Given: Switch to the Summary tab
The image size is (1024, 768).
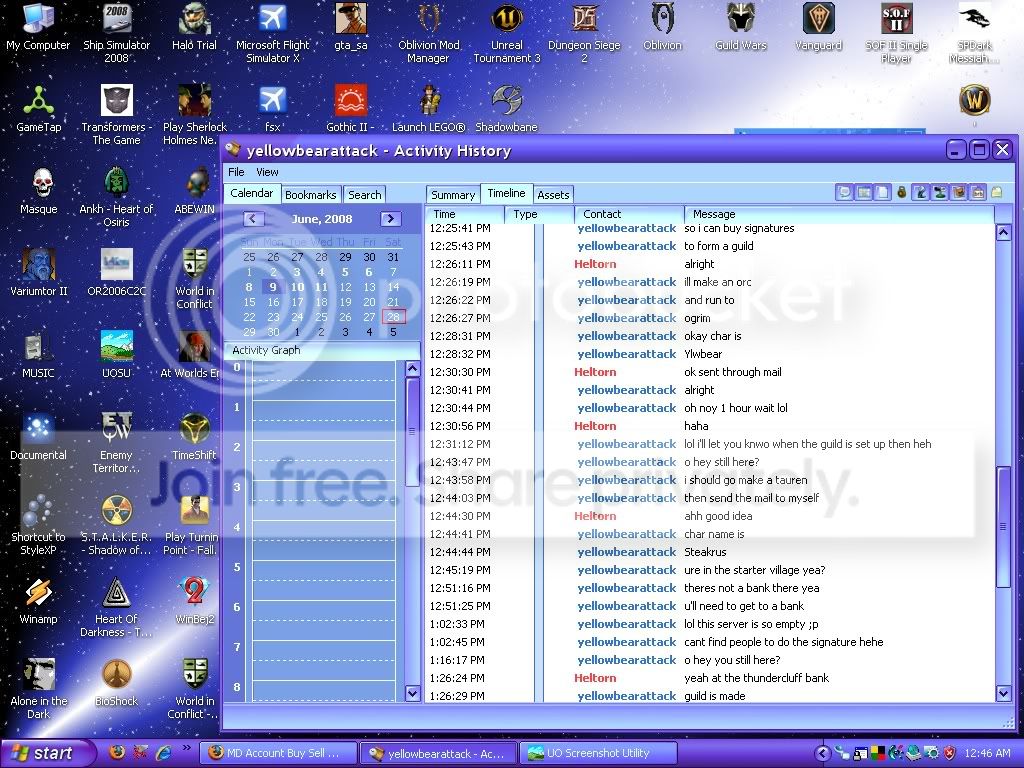Looking at the screenshot, I should click(453, 195).
